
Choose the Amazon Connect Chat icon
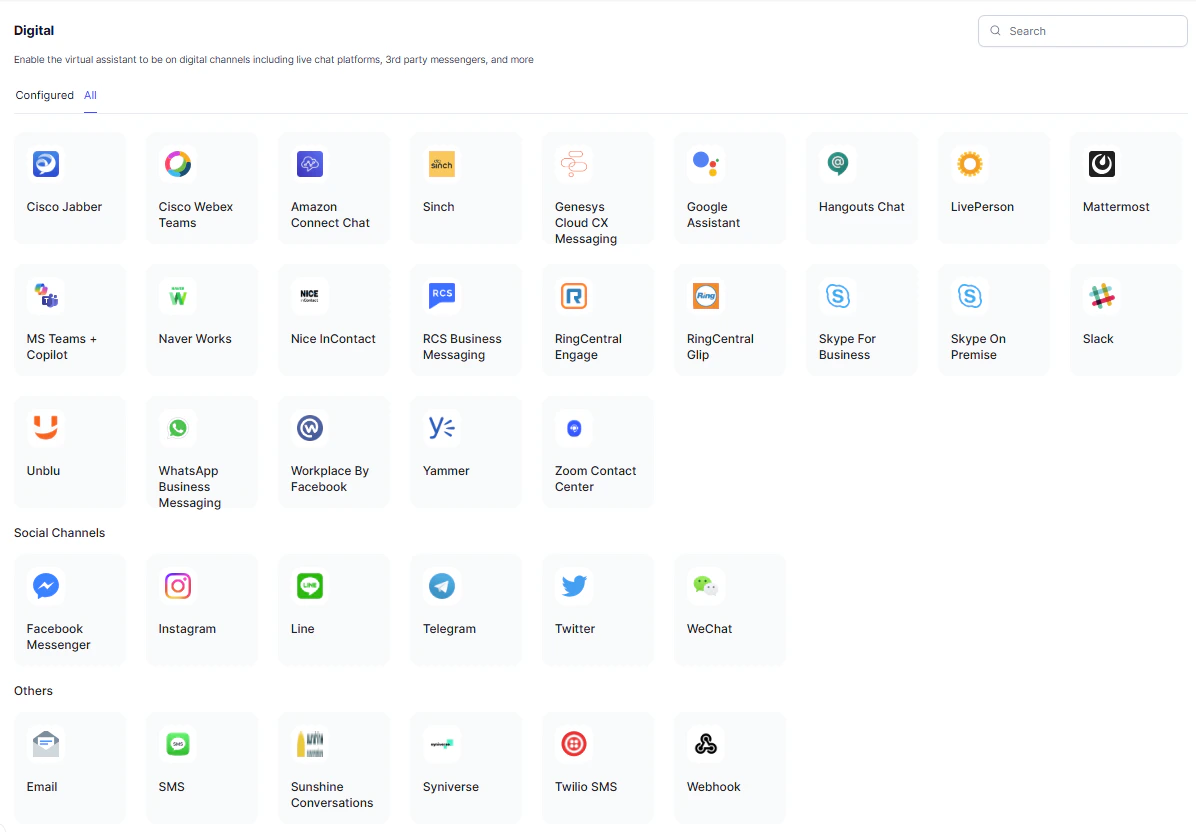coord(310,164)
